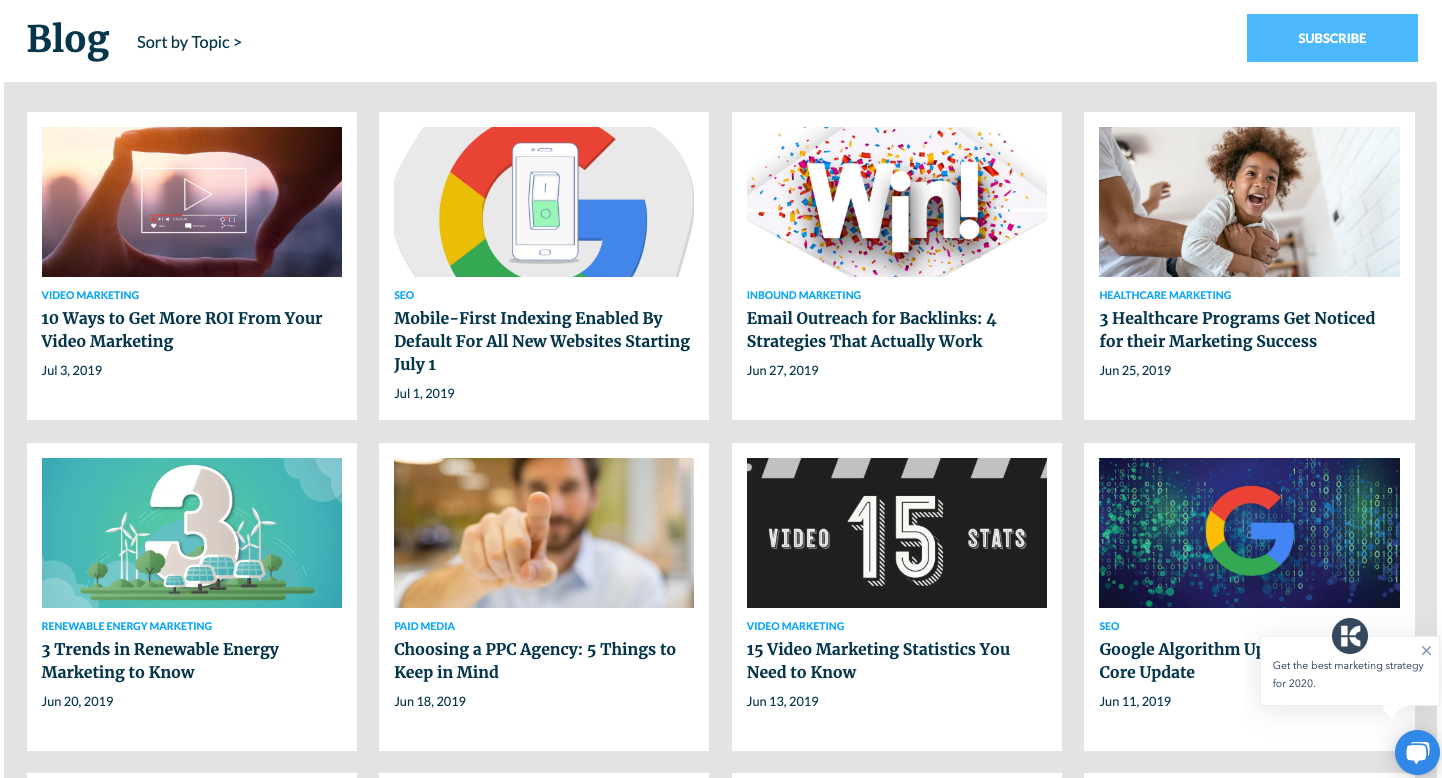Close the marketing strategy popup
1442x778 pixels.
[1426, 650]
